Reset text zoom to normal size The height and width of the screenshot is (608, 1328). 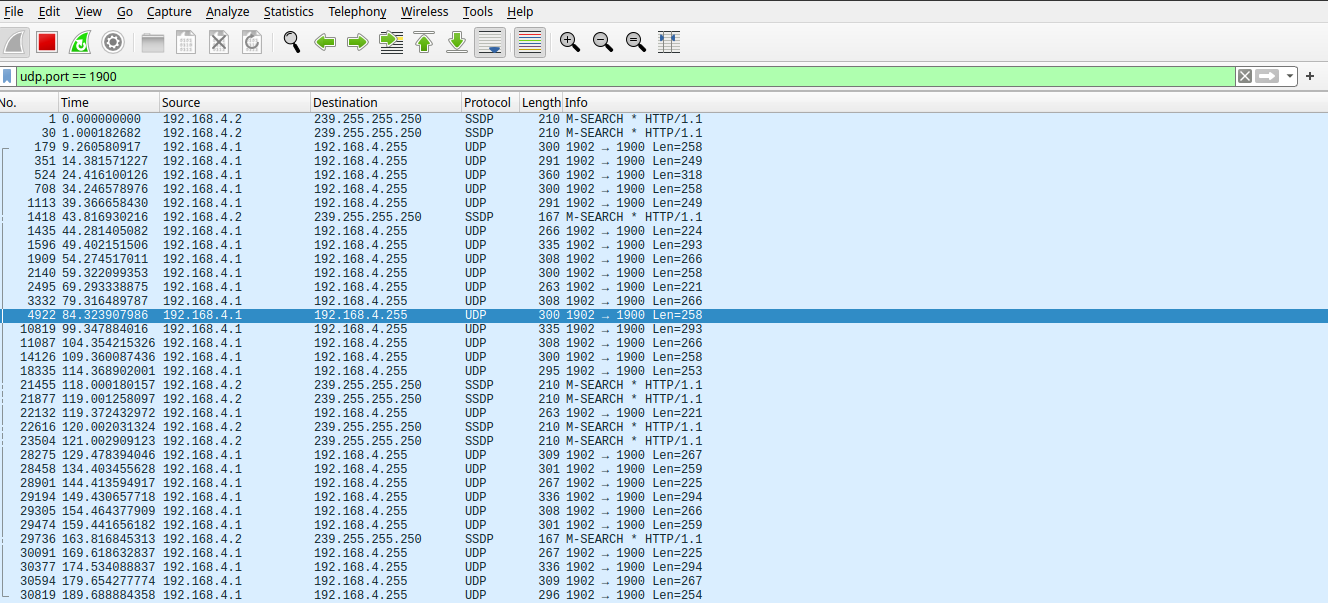click(635, 42)
